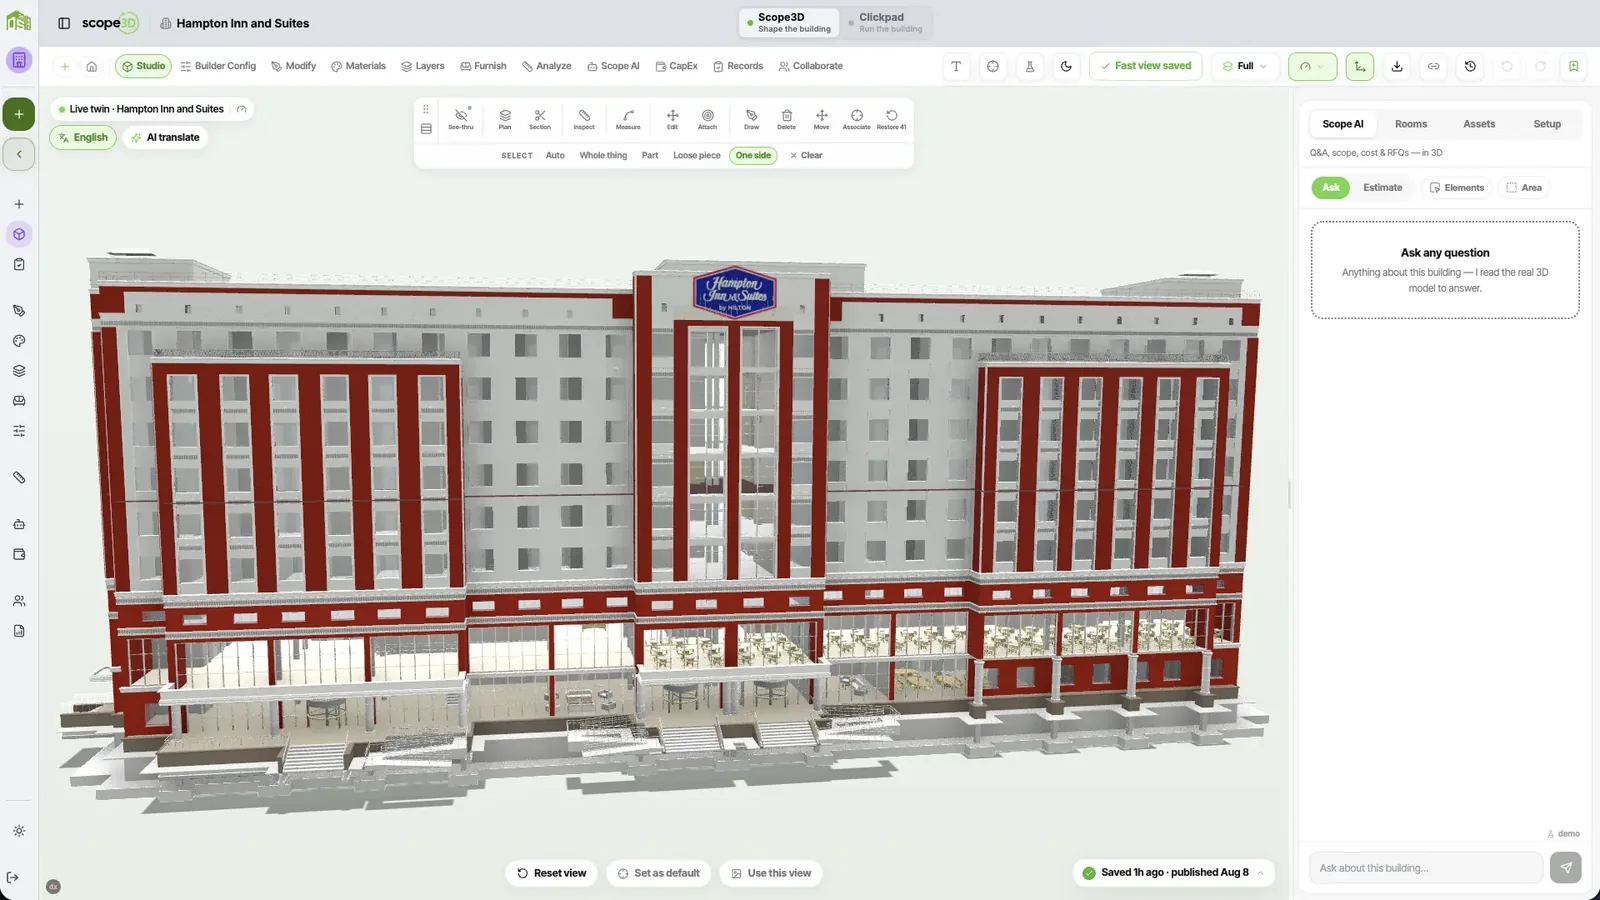The width and height of the screenshot is (1600, 900).
Task: Toggle the axes gizmo button
Action: 1360,66
